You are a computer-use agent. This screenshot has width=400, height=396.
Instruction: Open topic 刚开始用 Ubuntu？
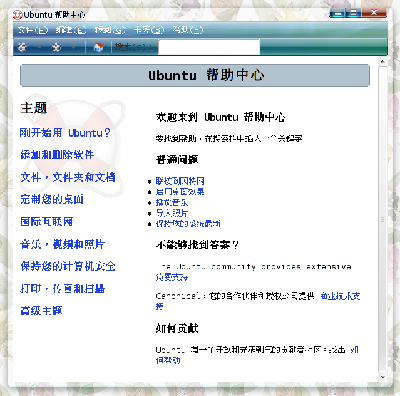click(65, 133)
